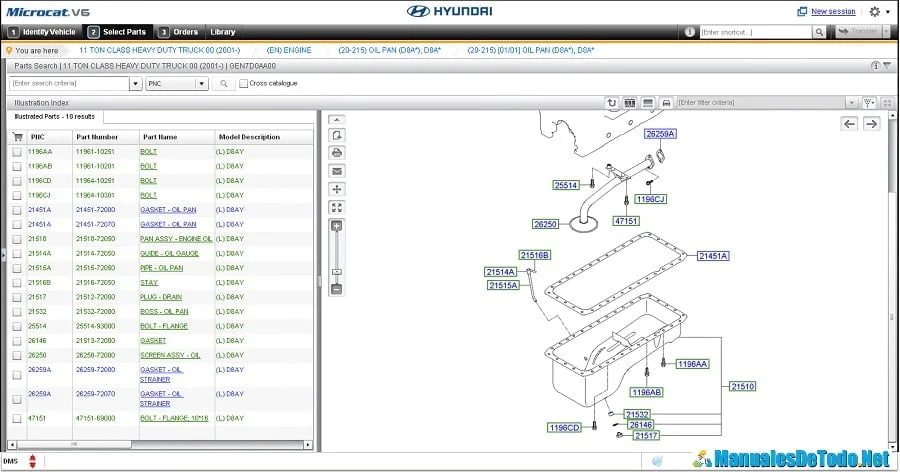The height and width of the screenshot is (472, 900).
Task: Click the 11 TON CLASS HEAVY DUTY TRUCK breadcrumb
Action: [160, 51]
